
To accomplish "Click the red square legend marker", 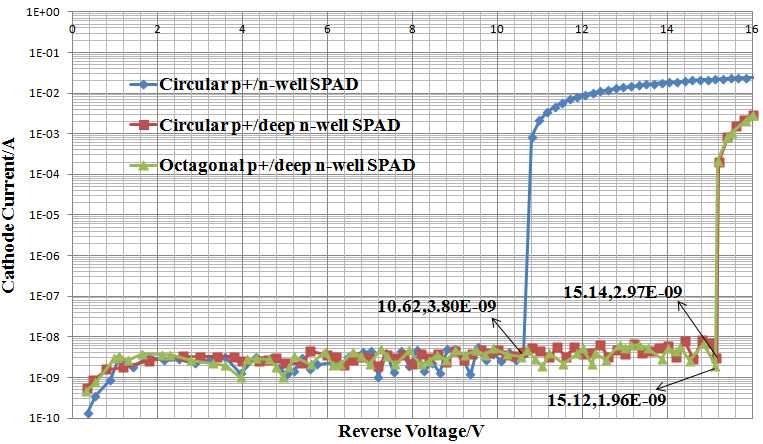I will pos(144,125).
